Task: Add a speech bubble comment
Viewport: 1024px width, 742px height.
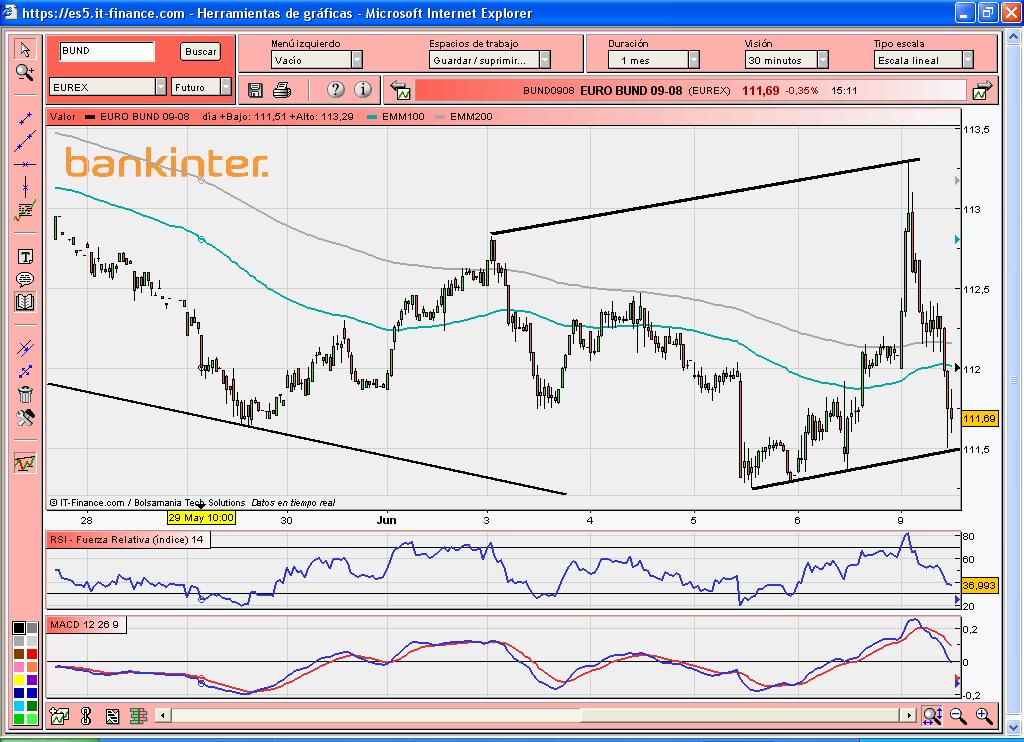Action: pos(25,280)
